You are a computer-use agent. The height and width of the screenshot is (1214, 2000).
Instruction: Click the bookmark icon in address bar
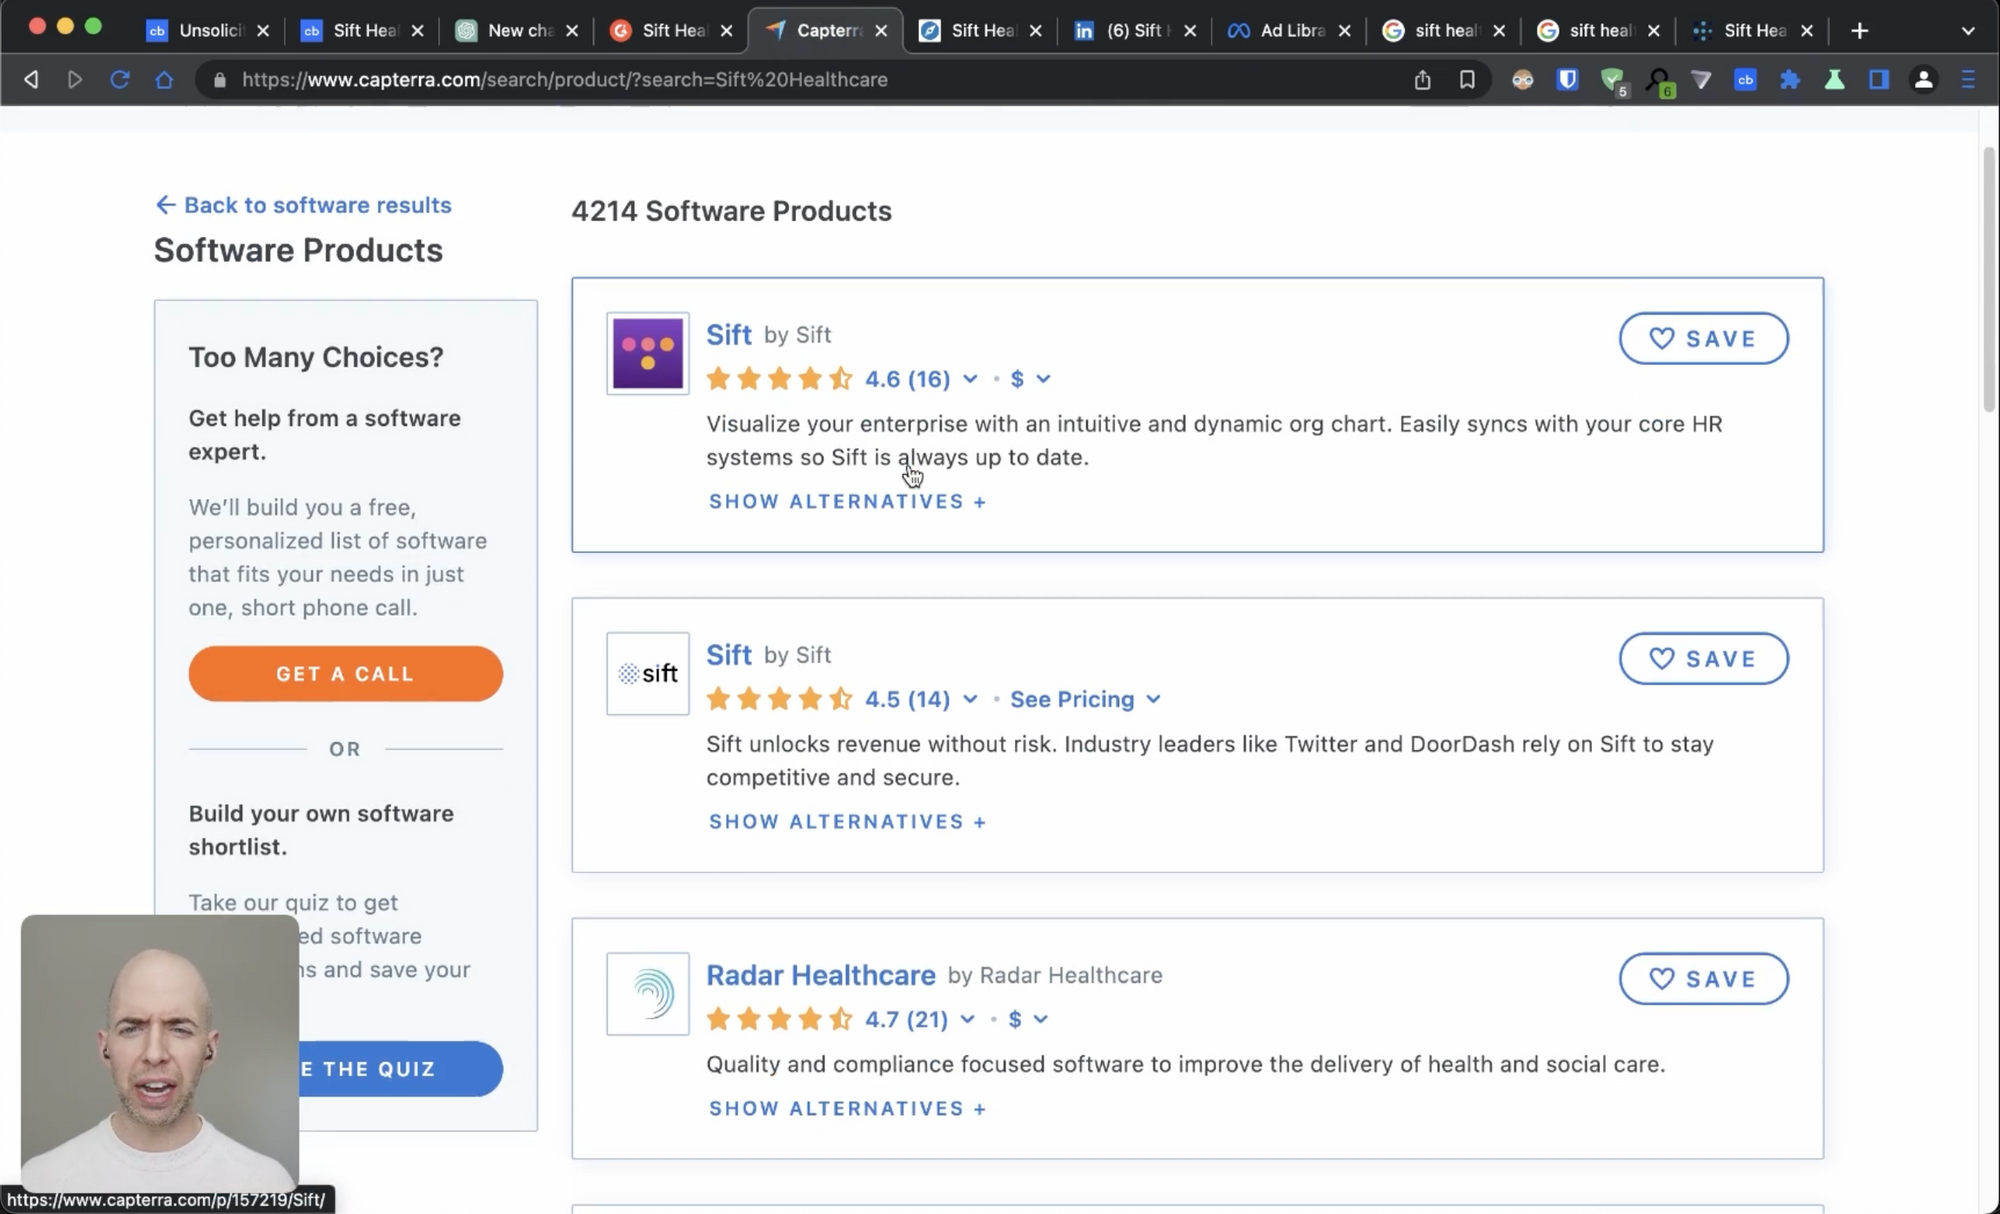point(1467,79)
